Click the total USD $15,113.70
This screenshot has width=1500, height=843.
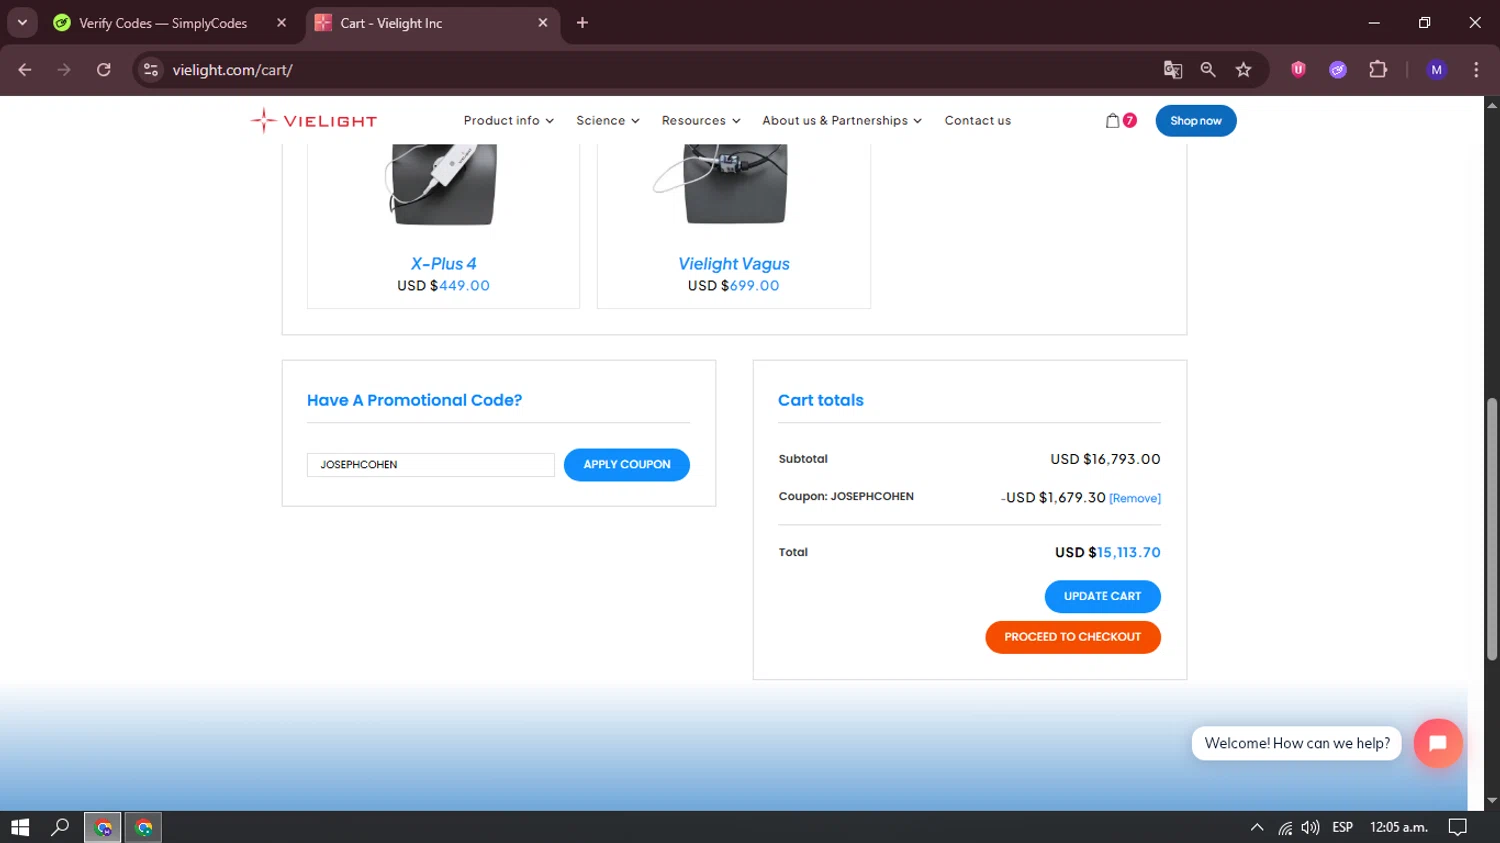[1107, 552]
